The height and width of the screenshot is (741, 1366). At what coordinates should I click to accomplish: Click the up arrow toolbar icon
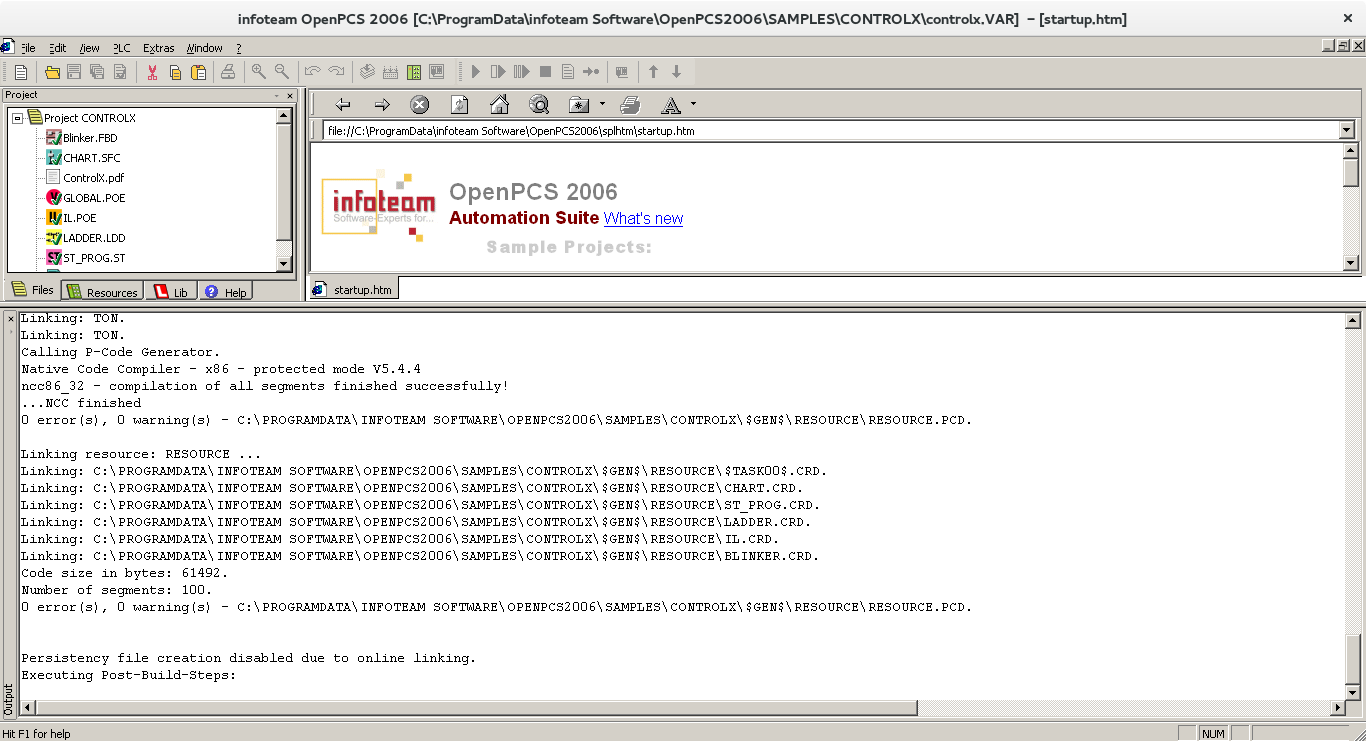pos(653,72)
